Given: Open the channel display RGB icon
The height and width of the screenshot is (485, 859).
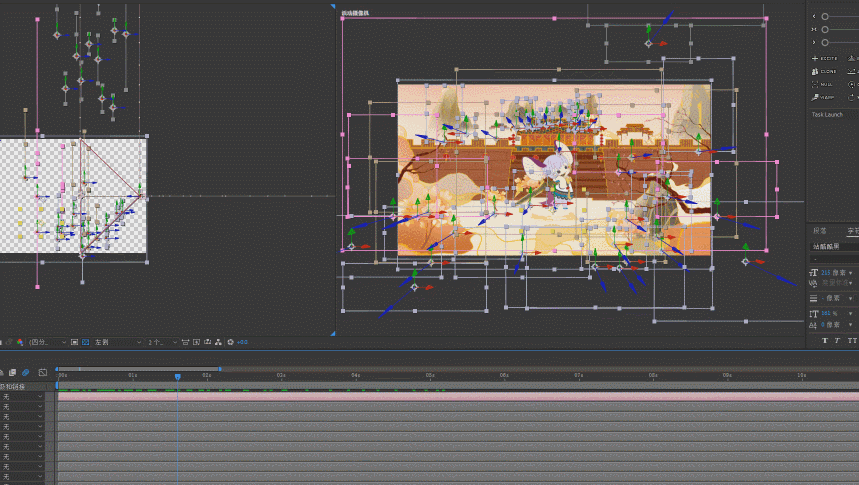Looking at the screenshot, I should pyautogui.click(x=20, y=342).
